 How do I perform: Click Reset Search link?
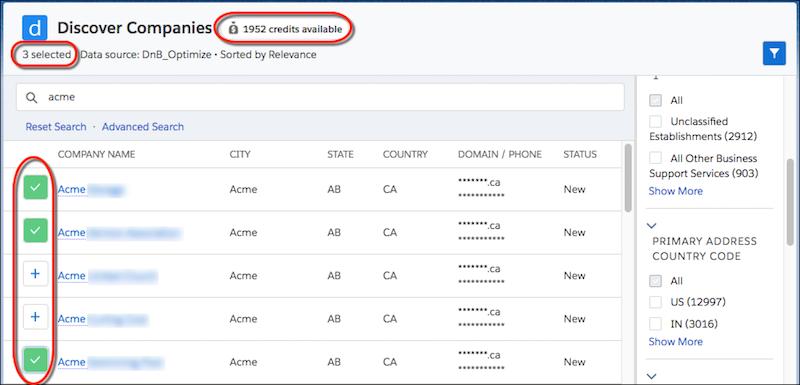tap(56, 126)
